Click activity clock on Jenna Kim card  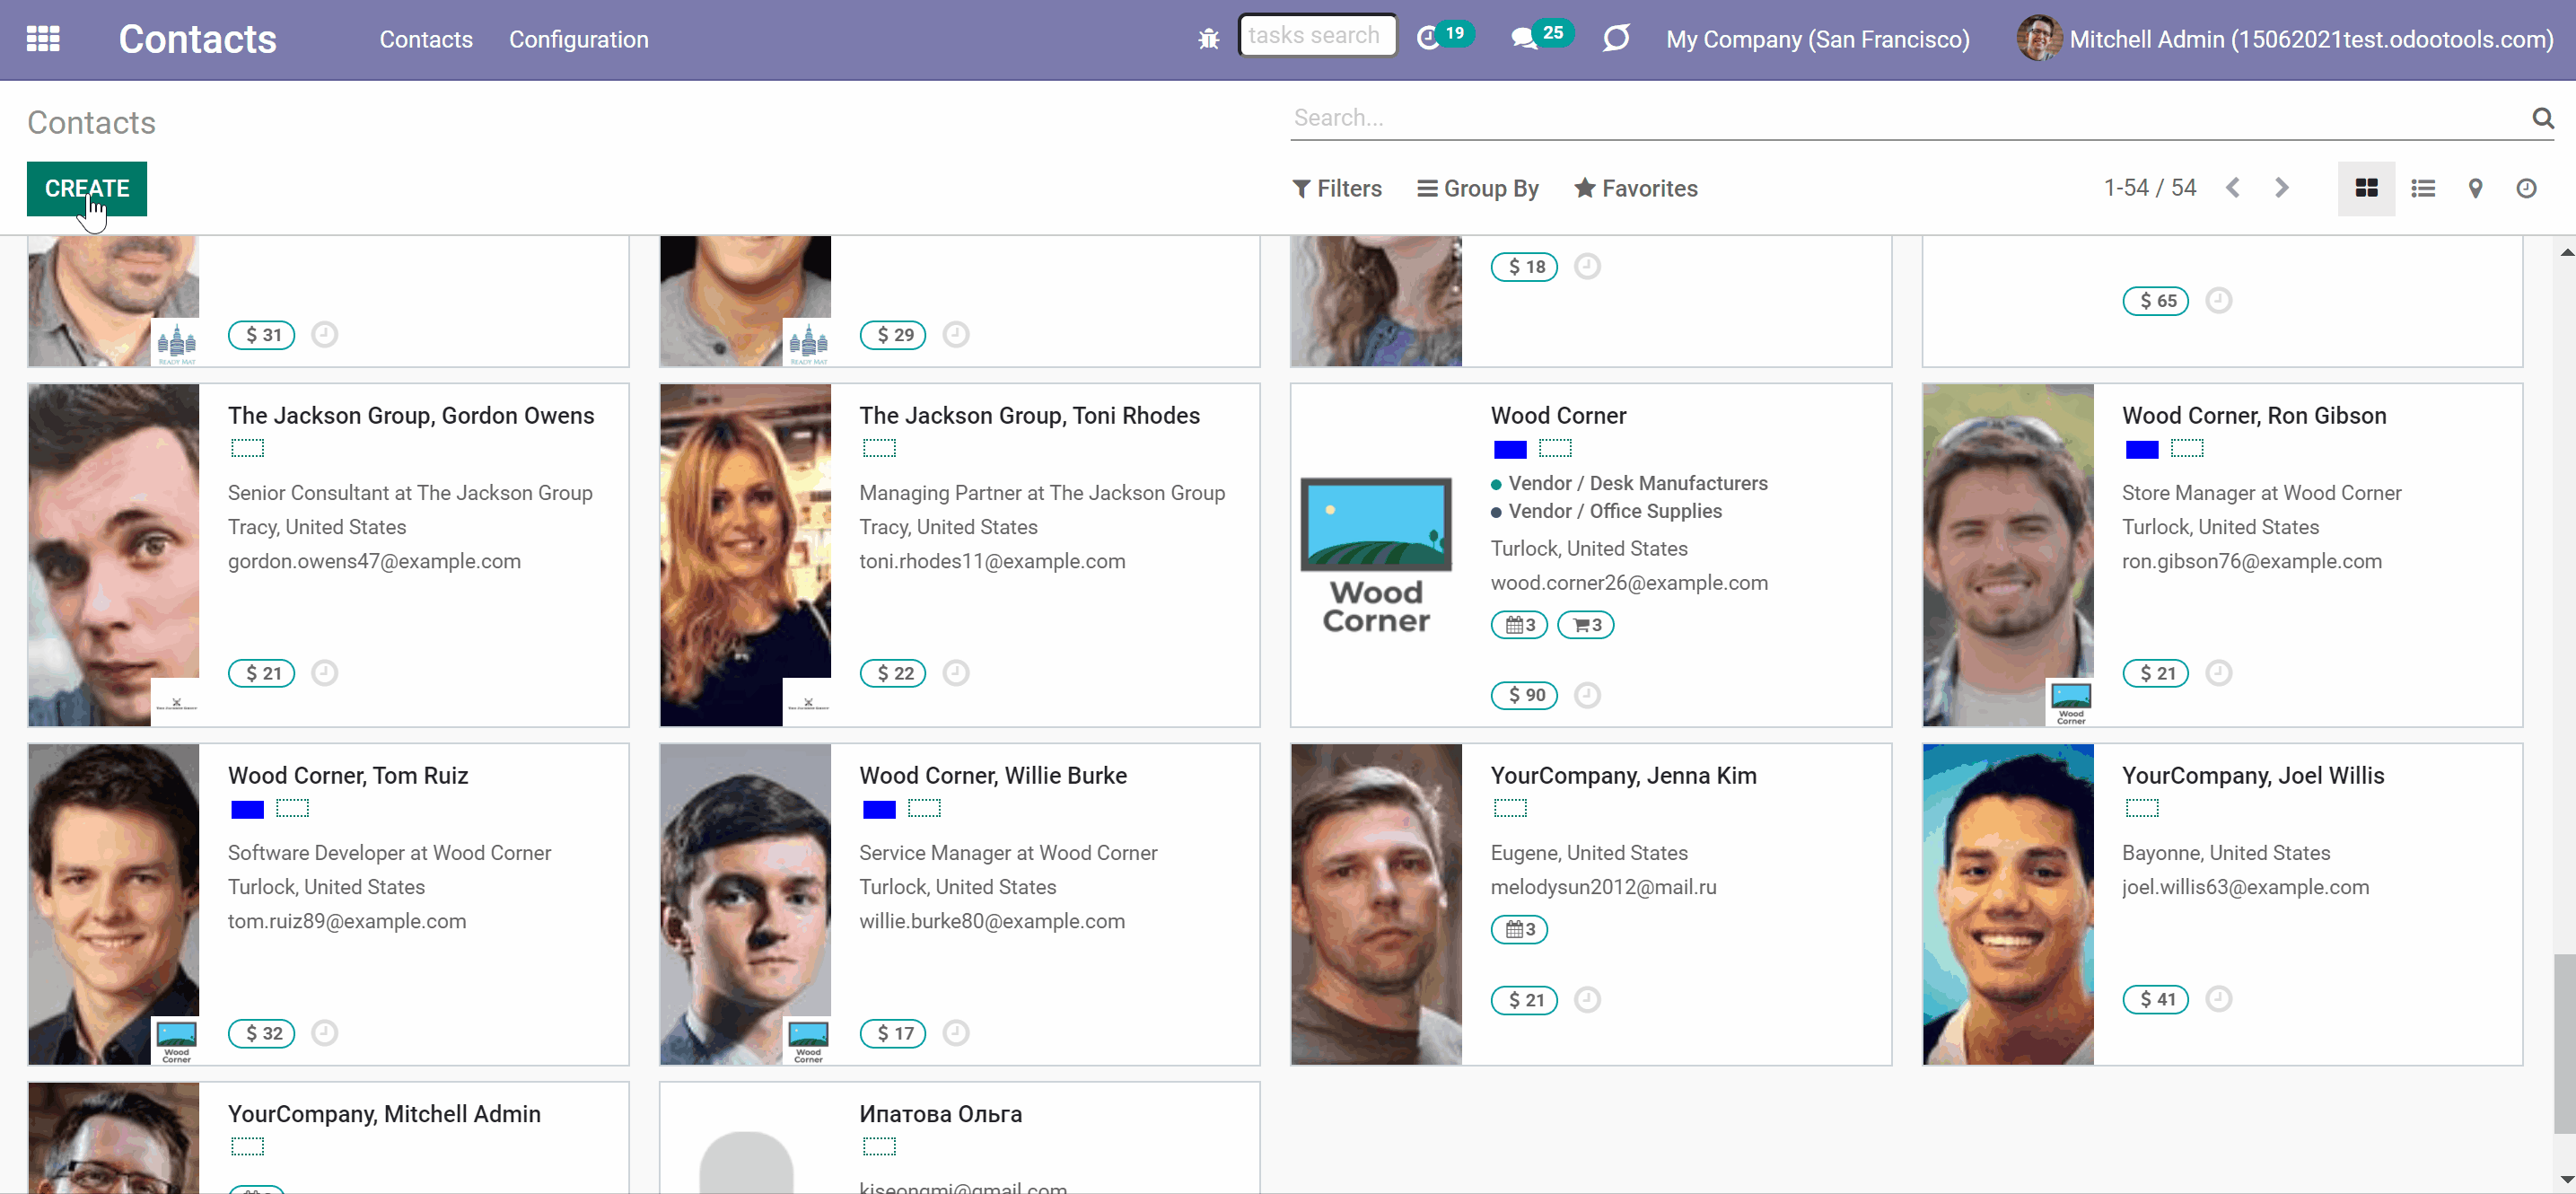[x=1587, y=1000]
